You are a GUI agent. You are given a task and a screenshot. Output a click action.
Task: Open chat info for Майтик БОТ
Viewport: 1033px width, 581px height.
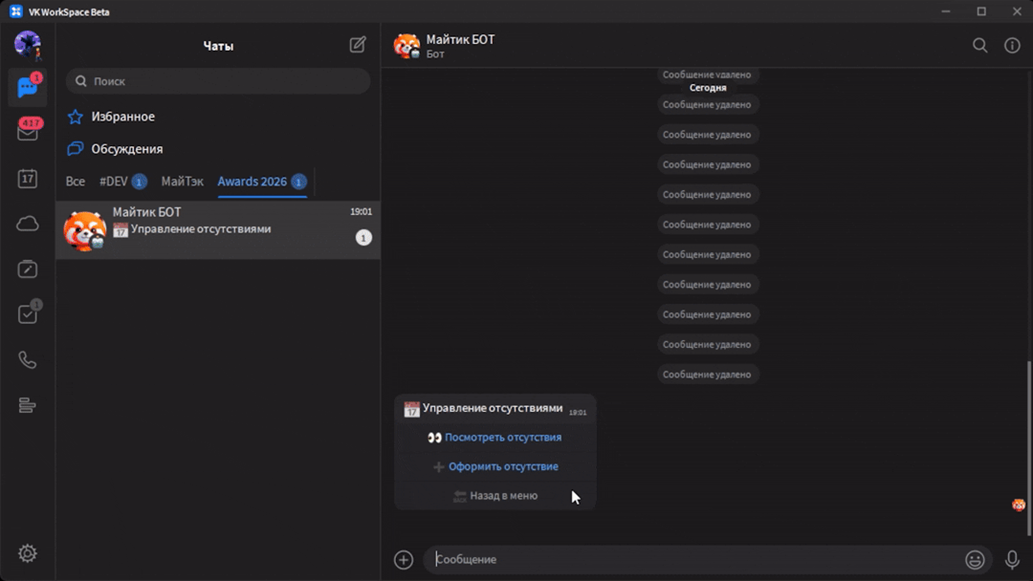click(1012, 45)
